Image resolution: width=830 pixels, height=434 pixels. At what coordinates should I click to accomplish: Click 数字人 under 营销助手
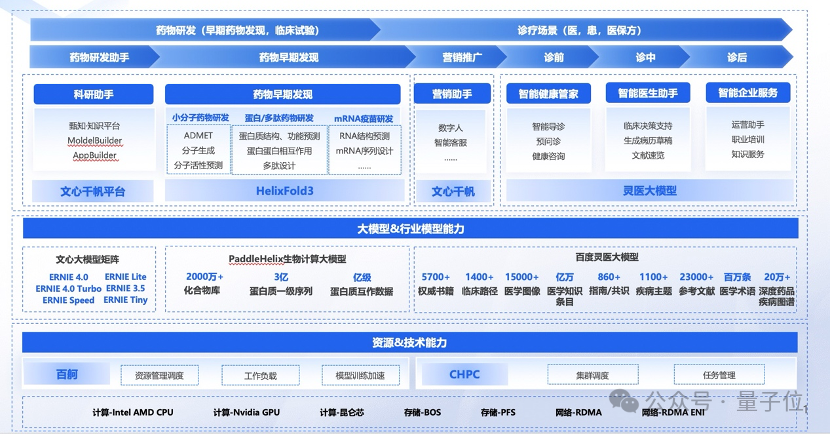click(x=450, y=128)
